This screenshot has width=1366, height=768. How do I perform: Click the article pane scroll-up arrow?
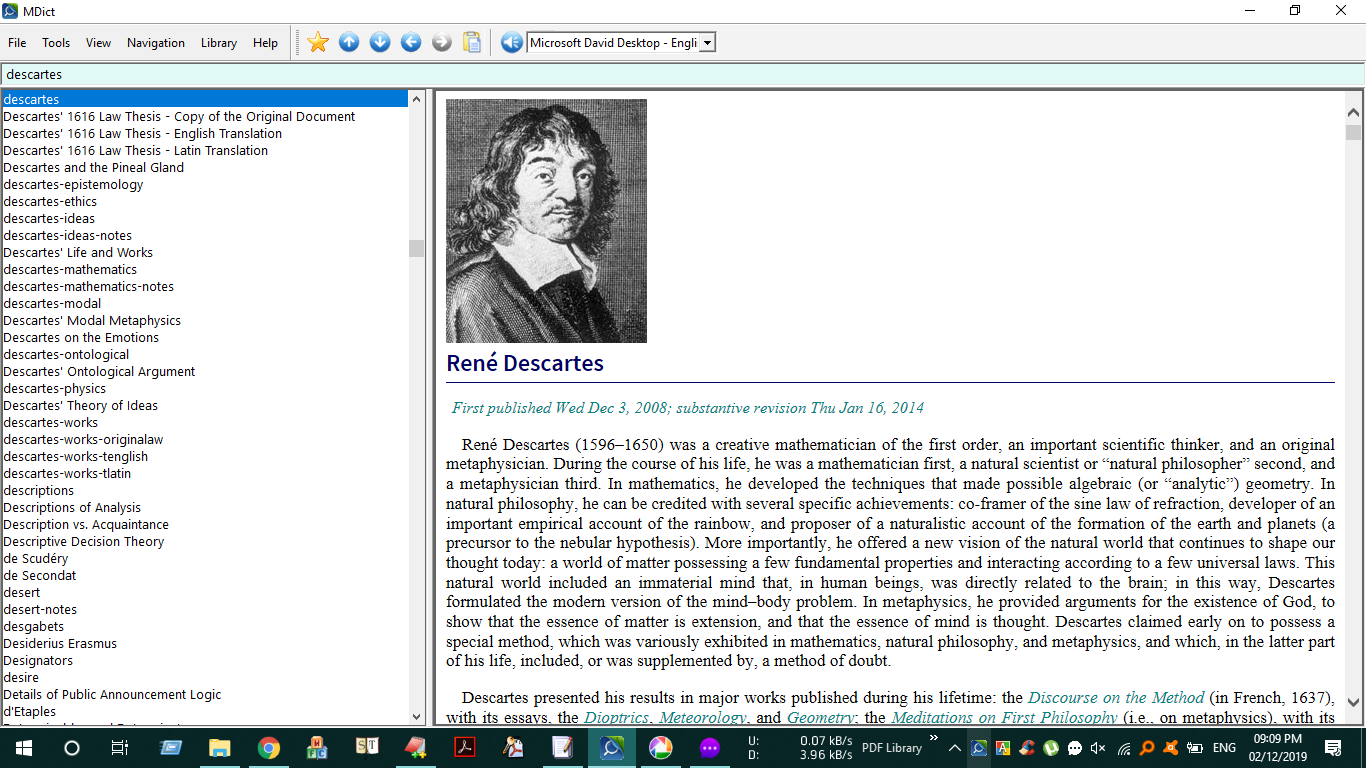[1354, 113]
